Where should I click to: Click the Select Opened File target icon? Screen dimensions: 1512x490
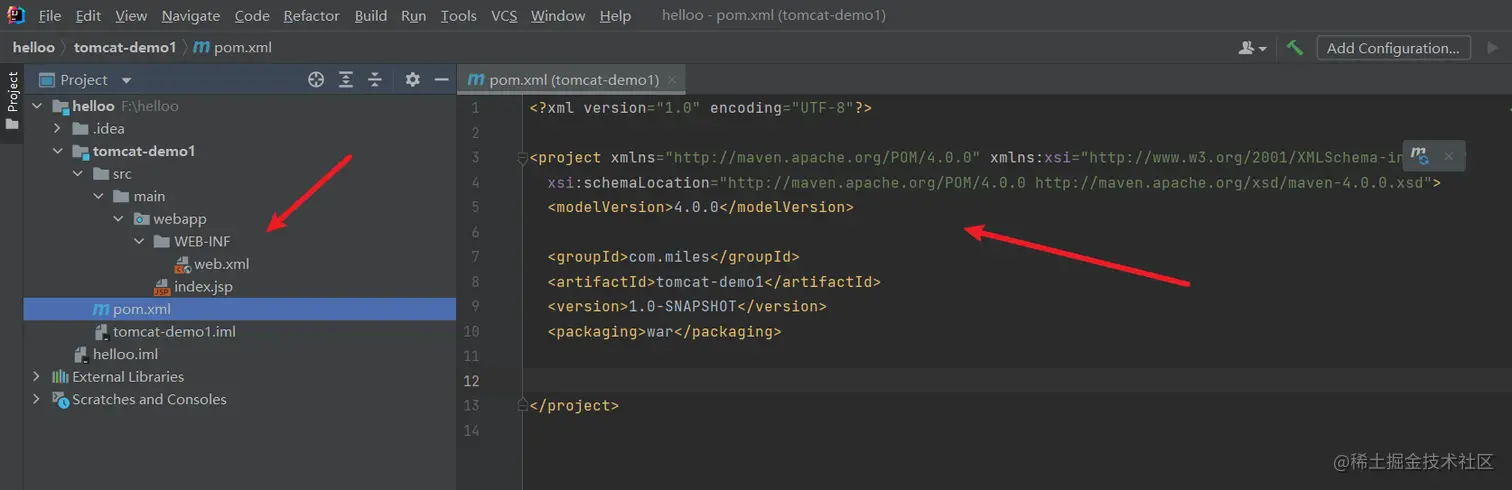click(x=316, y=80)
